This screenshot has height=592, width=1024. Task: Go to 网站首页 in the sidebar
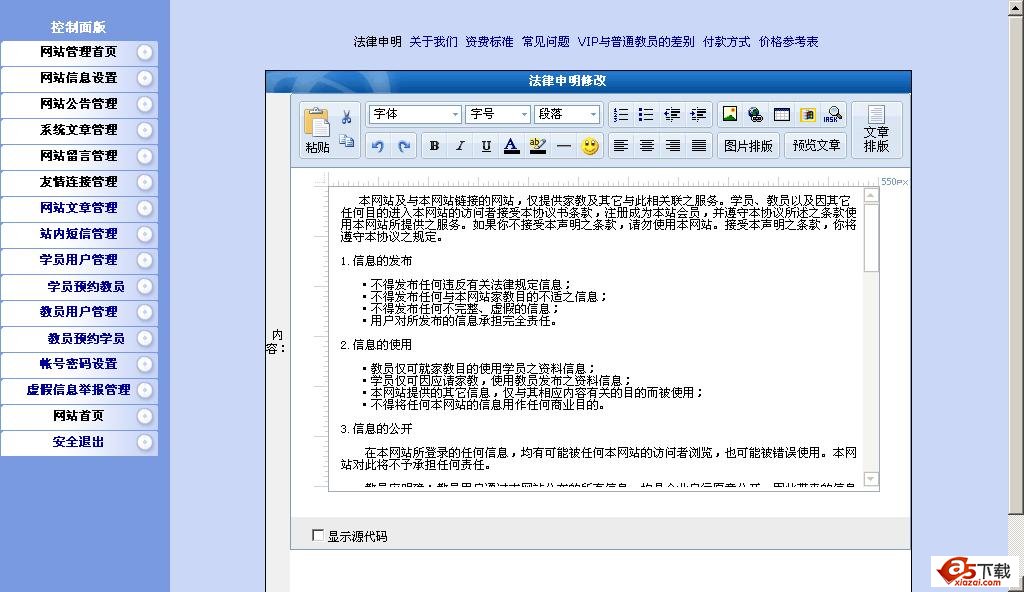pos(78,416)
